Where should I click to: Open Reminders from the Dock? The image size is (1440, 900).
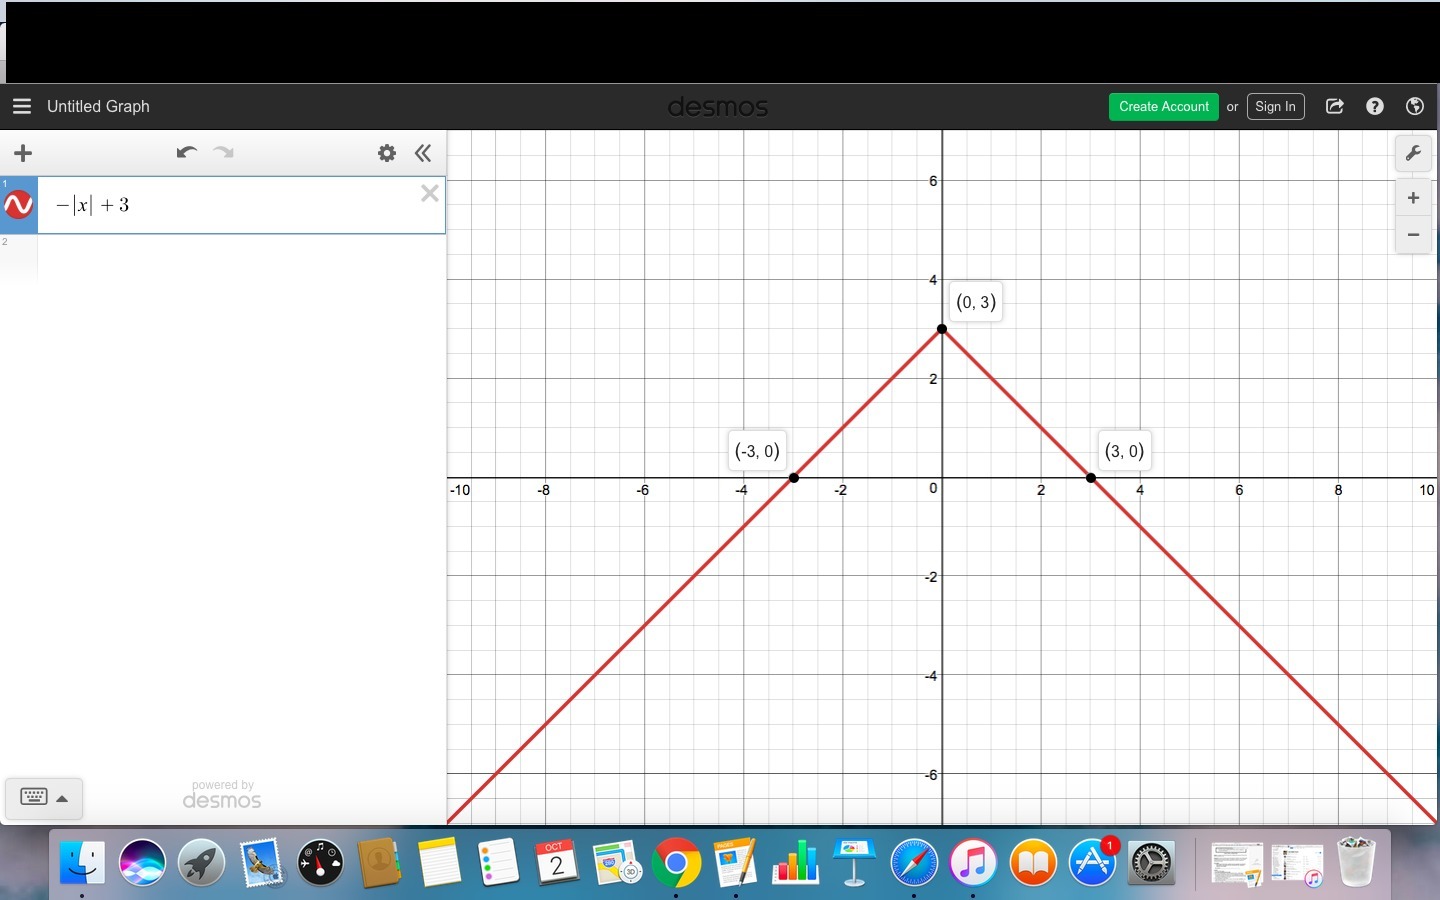coord(499,862)
